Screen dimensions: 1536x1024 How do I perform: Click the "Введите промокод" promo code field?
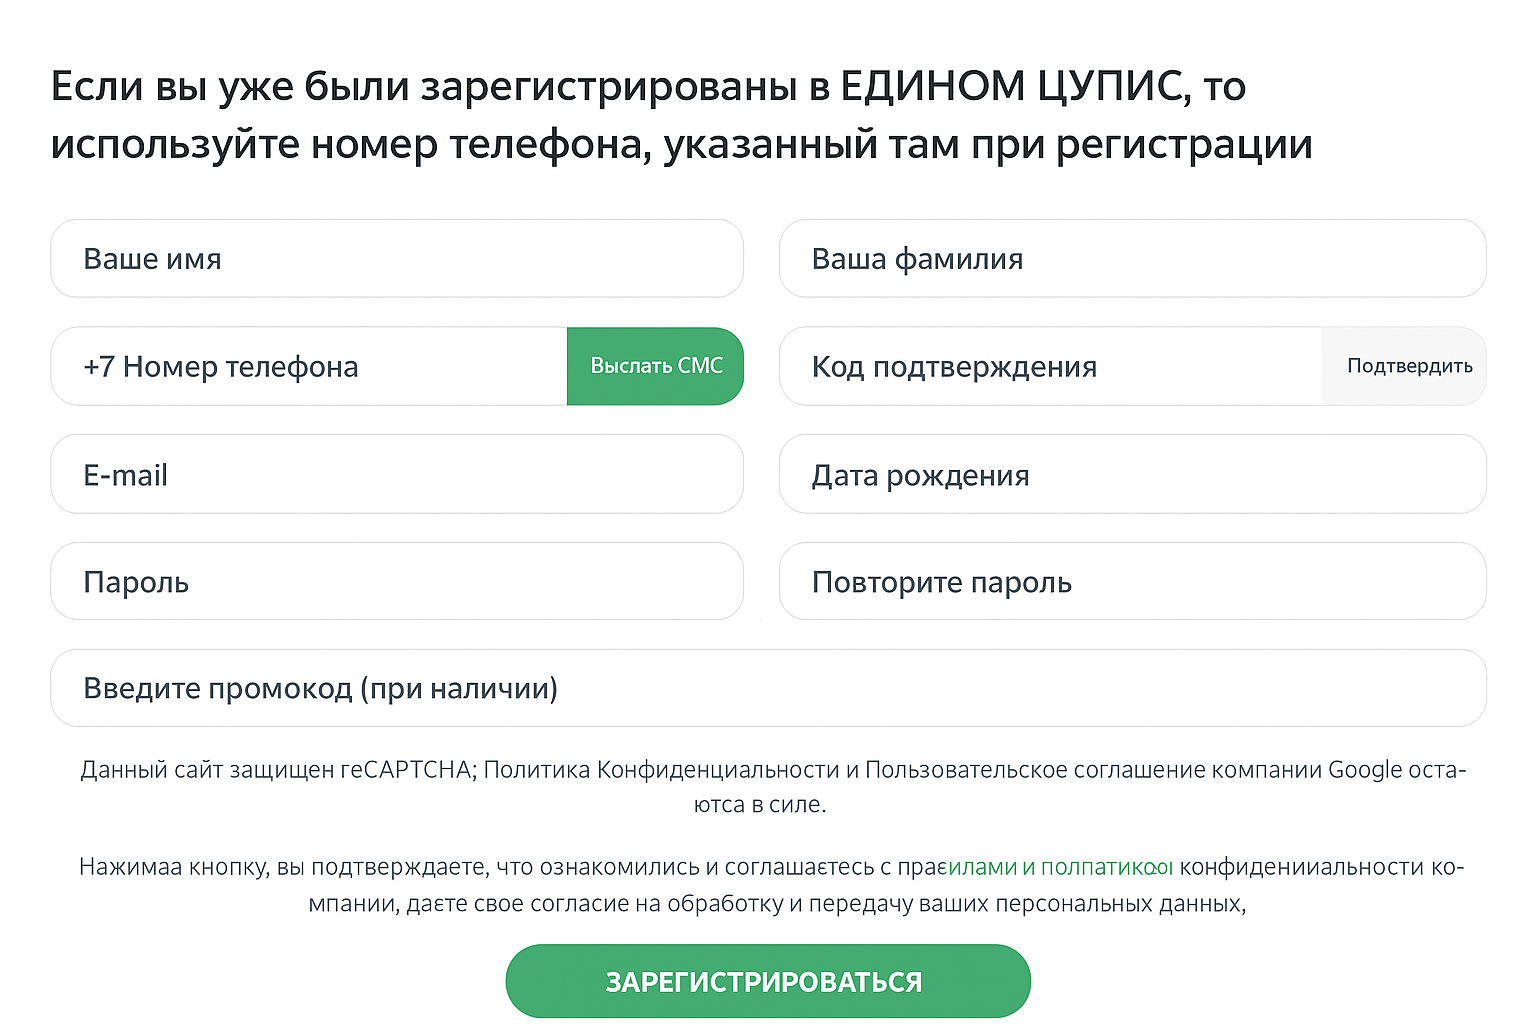pyautogui.click(x=767, y=689)
